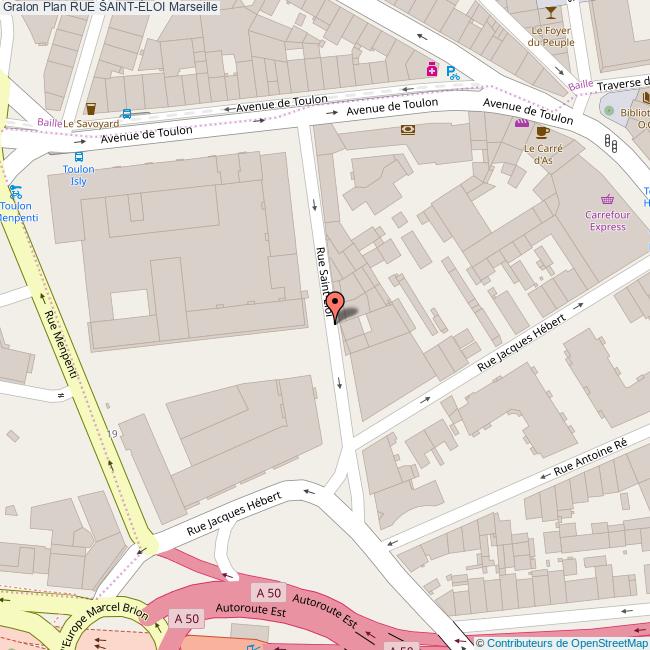
Task: Select the pink pharmacy cross icon
Action: (432, 69)
